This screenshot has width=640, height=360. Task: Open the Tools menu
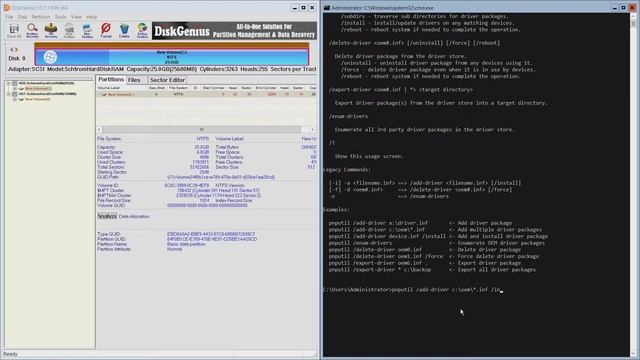(60, 17)
